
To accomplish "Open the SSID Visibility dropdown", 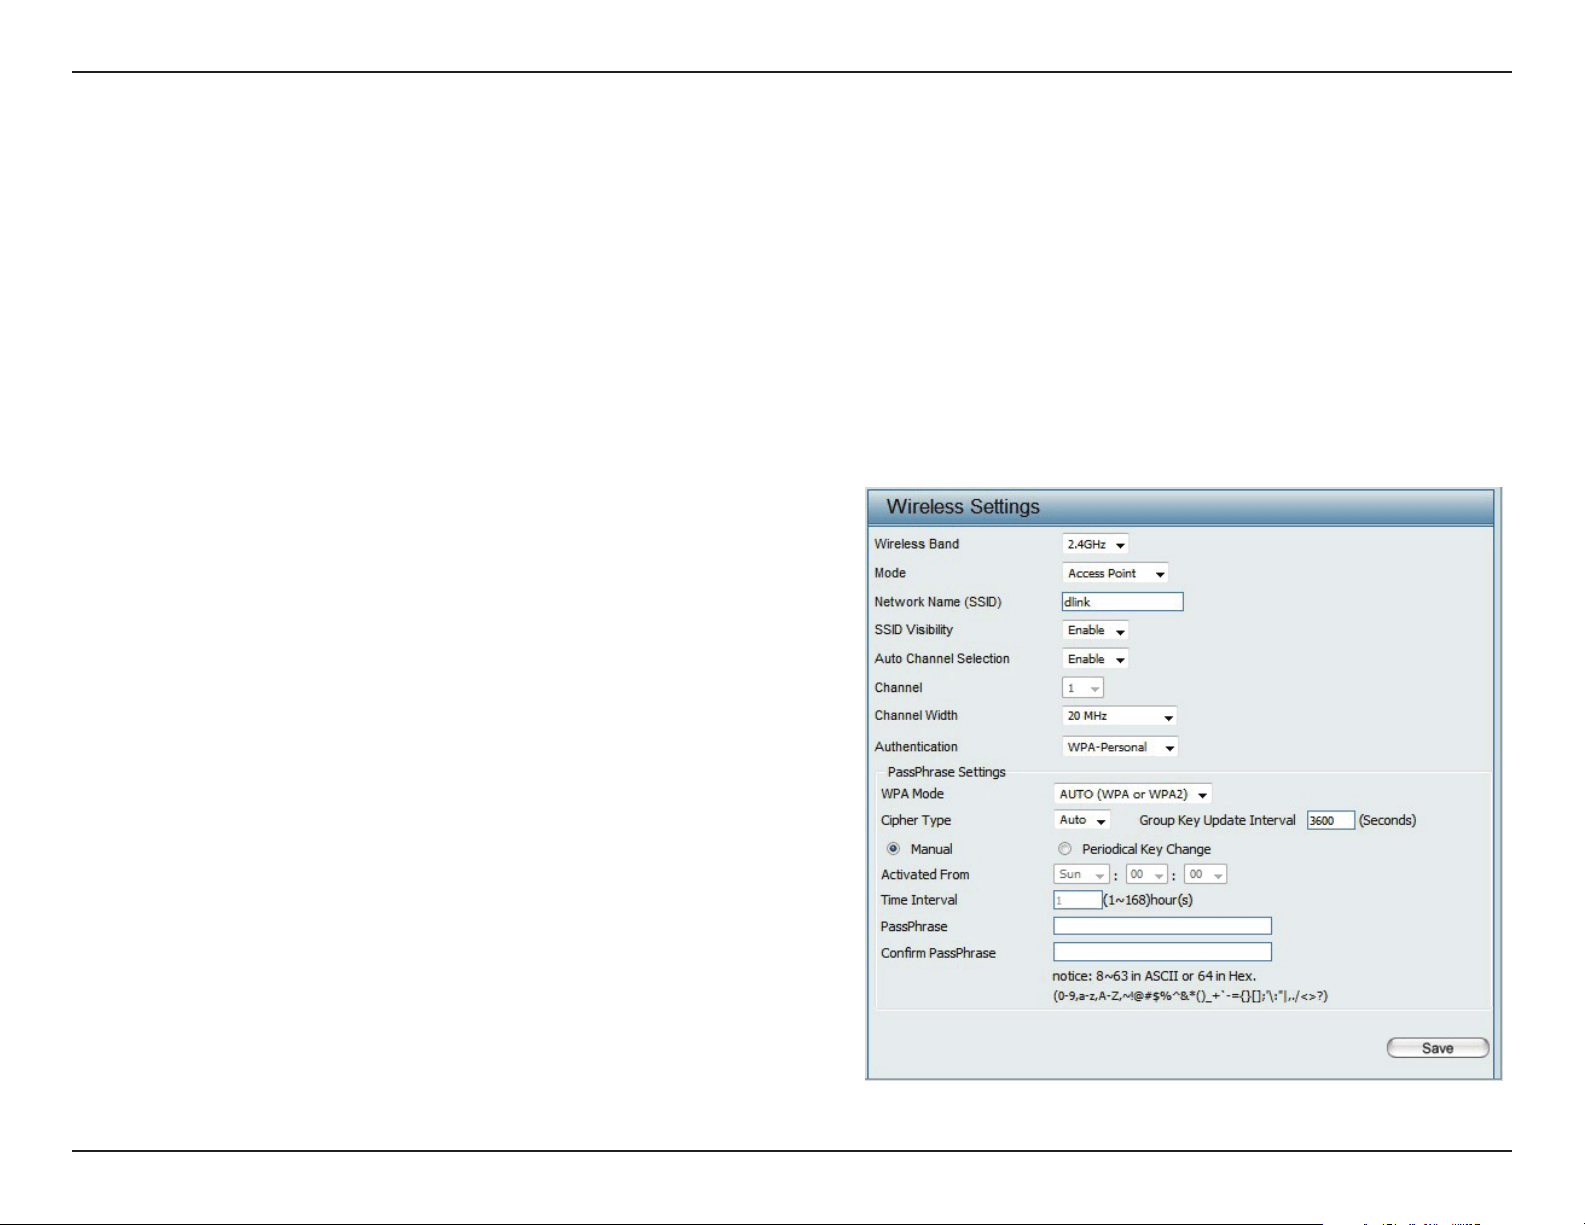I will 1095,631.
